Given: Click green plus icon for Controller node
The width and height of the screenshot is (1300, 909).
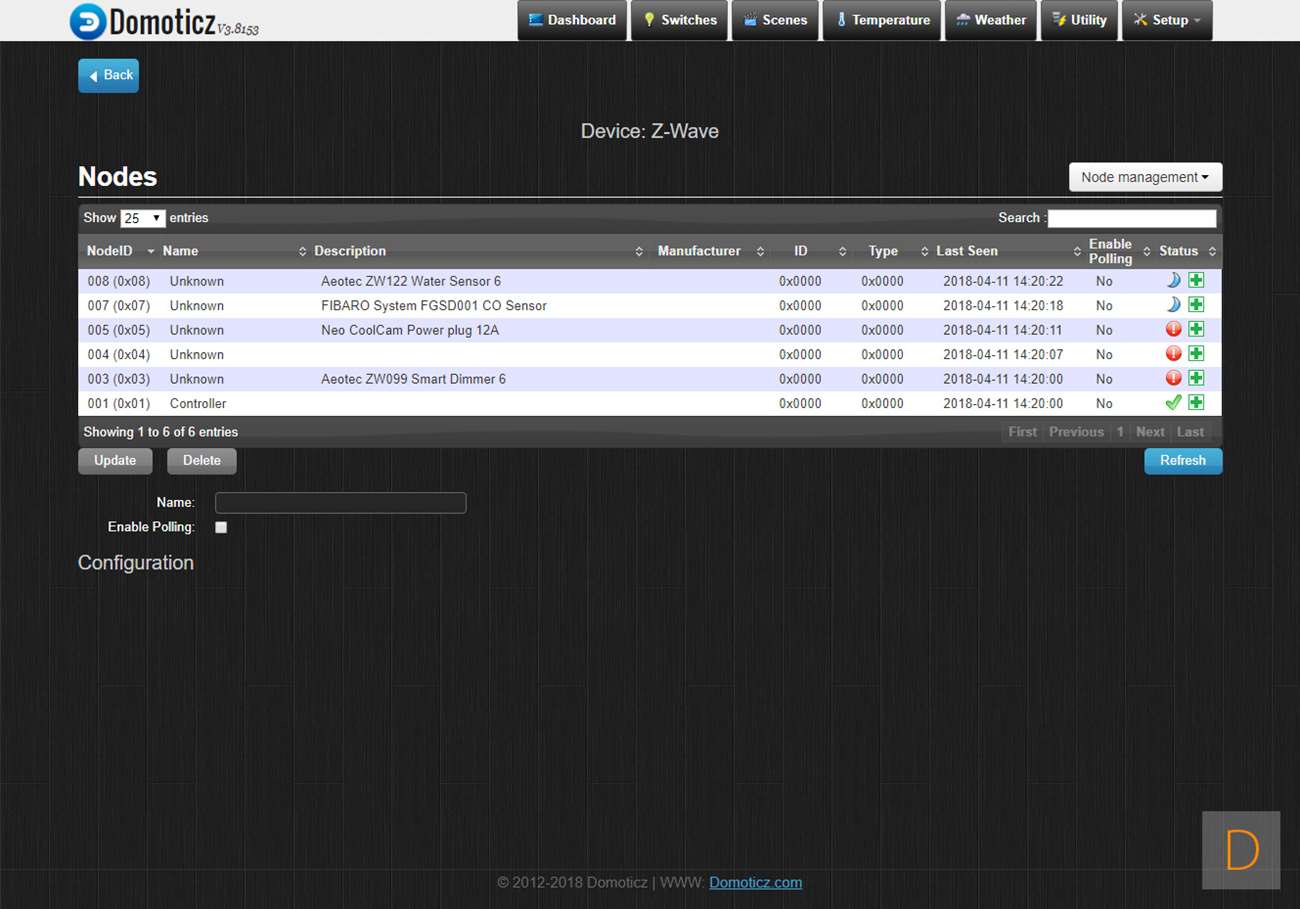Looking at the screenshot, I should [1196, 403].
